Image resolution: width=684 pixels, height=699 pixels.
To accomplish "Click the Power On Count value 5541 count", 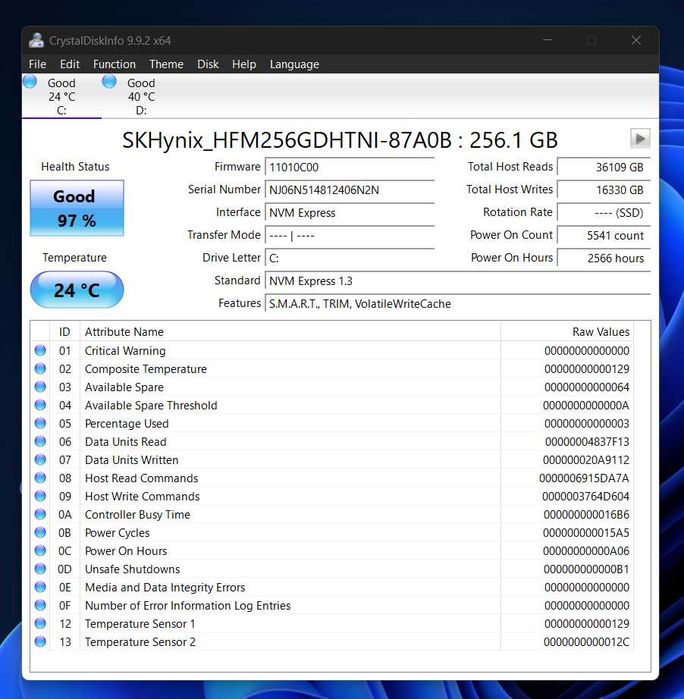I will click(x=604, y=235).
